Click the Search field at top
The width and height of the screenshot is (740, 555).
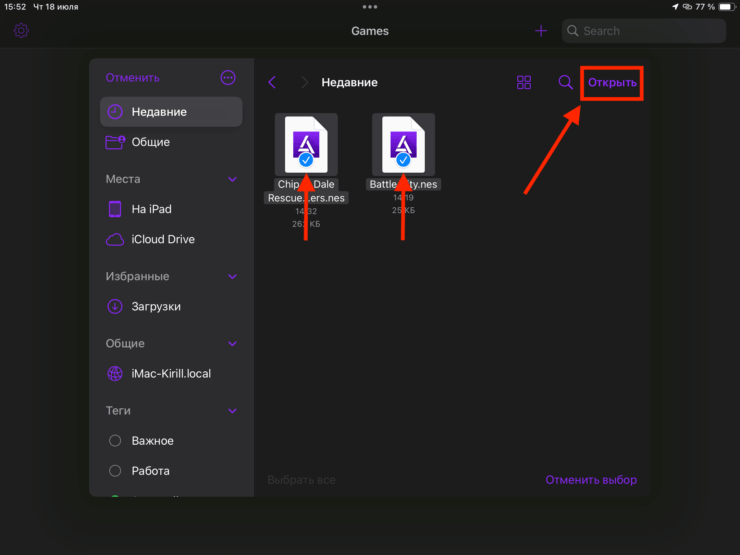[x=645, y=31]
